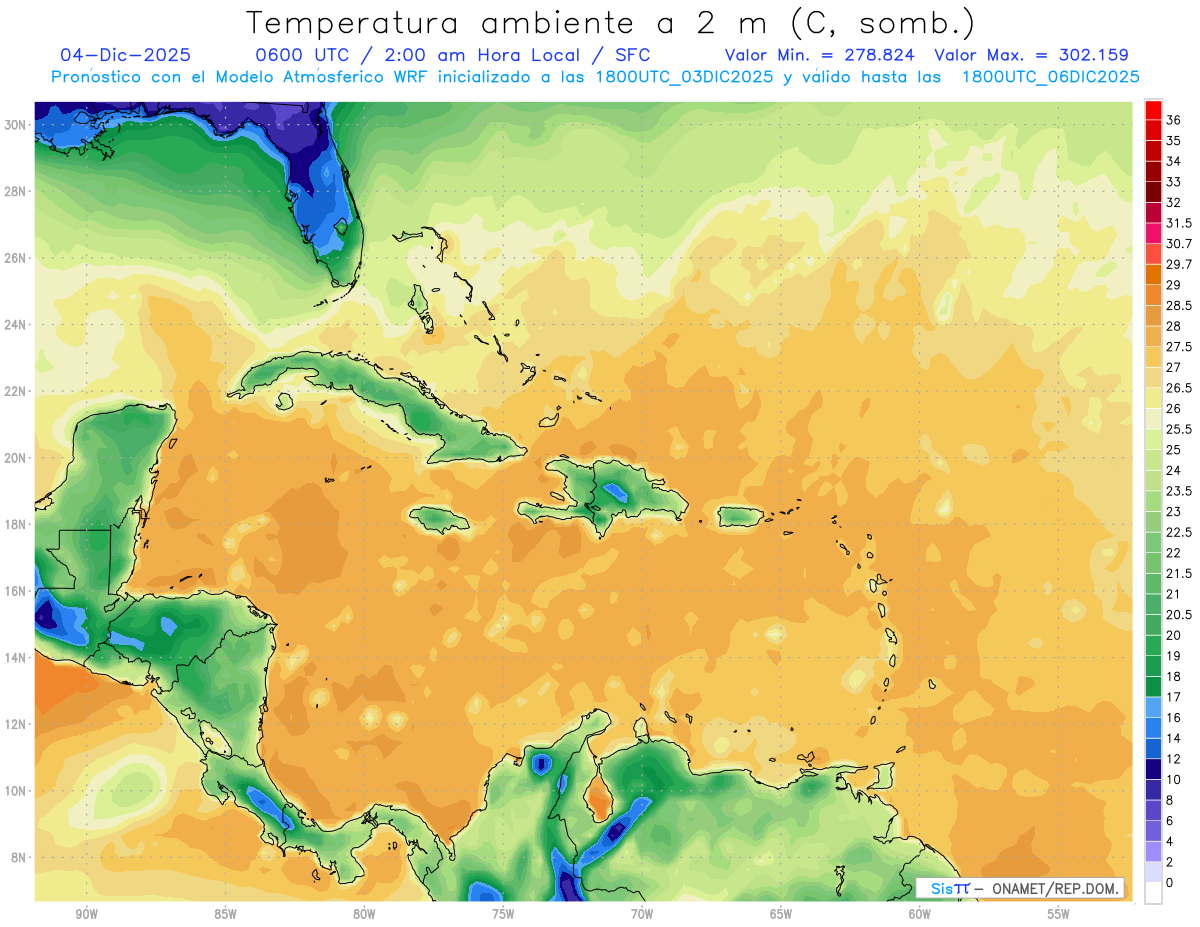The image size is (1200, 927).
Task: Click the "12N" latitude axis label
Action: (x=16, y=724)
